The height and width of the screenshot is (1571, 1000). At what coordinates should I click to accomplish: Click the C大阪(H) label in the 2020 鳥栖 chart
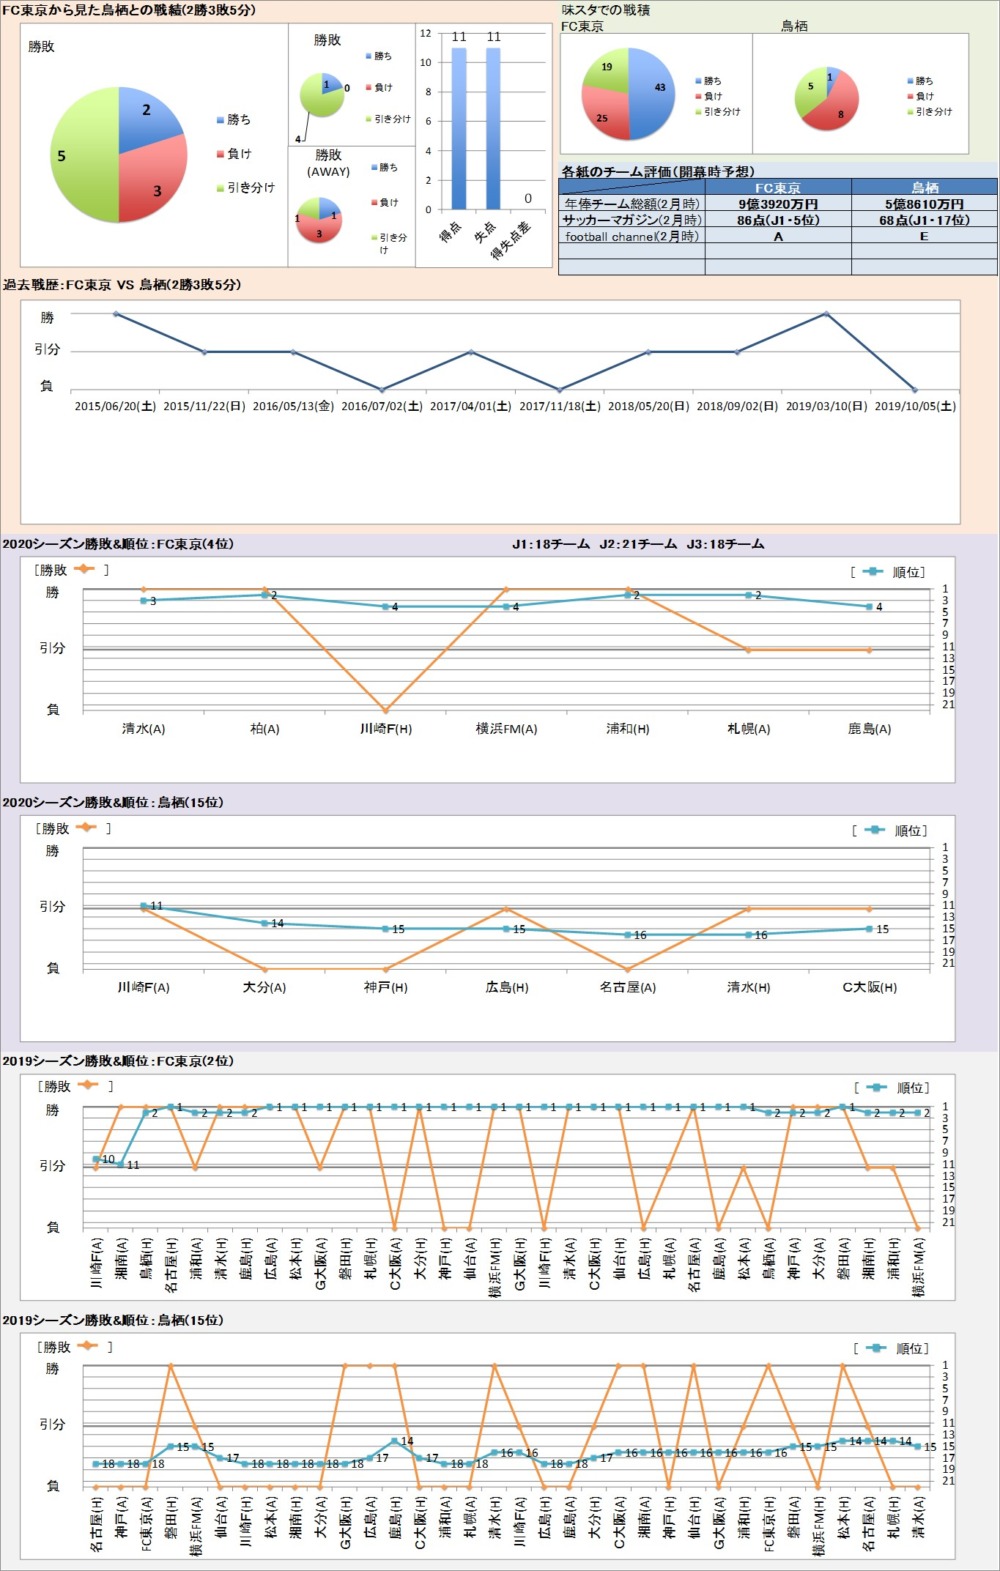(869, 987)
